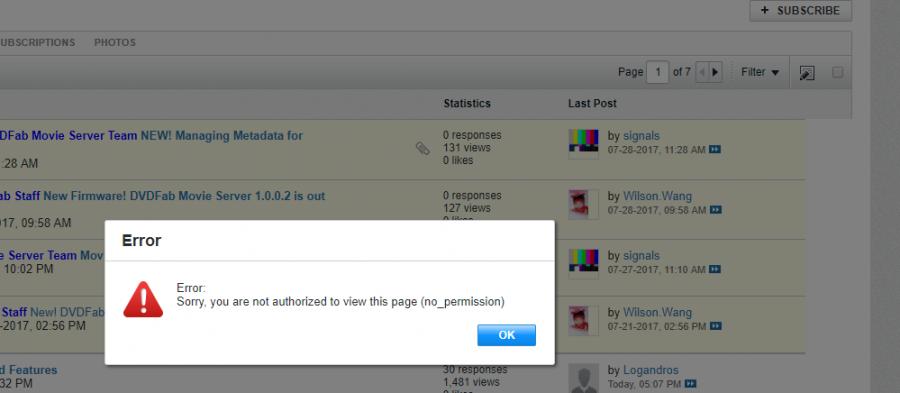Toggle the select-all topics checkbox
This screenshot has height=393, width=900.
coord(837,72)
